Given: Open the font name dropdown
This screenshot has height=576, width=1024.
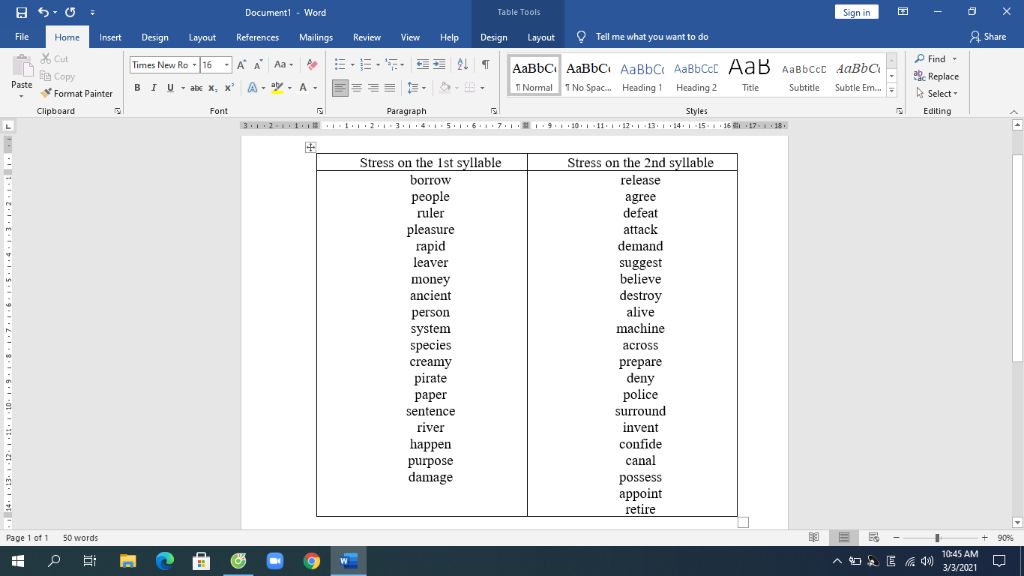Looking at the screenshot, I should coord(194,65).
